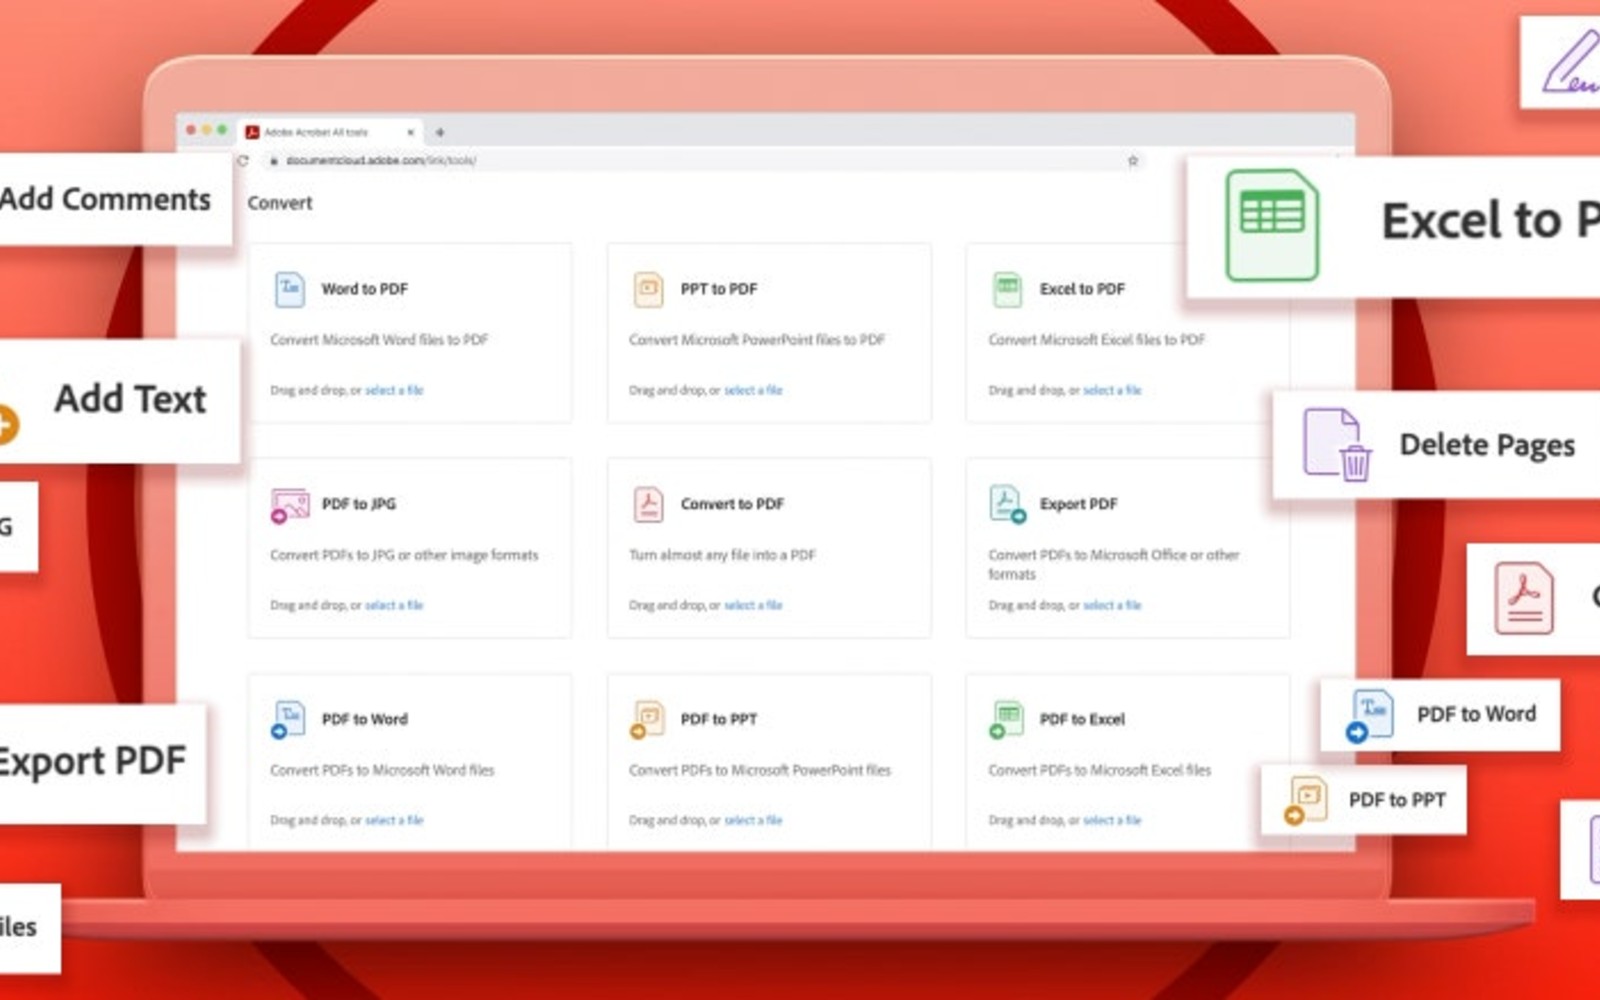1600x1000 pixels.
Task: Click 'select a file' under PDF to Excel
Action: pyautogui.click(x=1112, y=820)
